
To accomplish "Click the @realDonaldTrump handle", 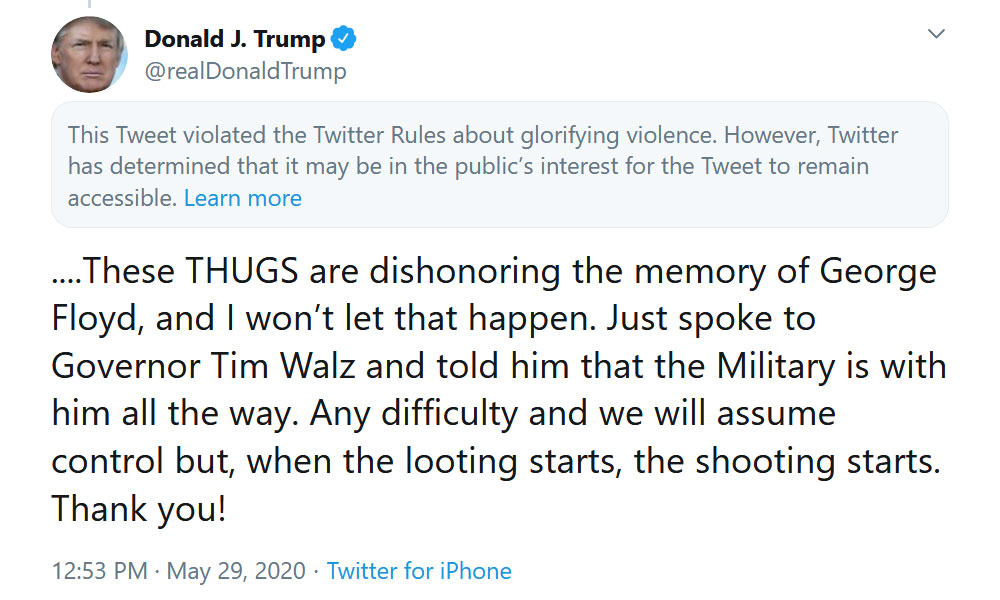I will click(246, 71).
